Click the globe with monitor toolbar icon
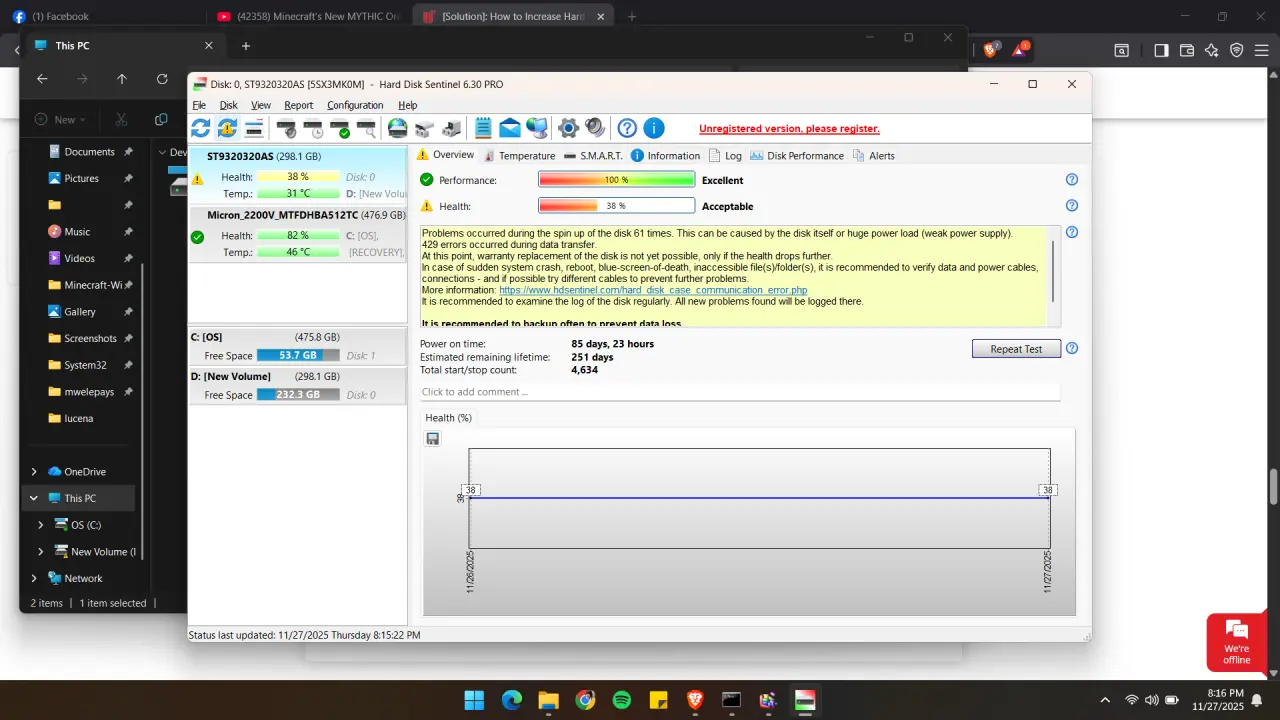This screenshot has height=720, width=1280. point(537,128)
